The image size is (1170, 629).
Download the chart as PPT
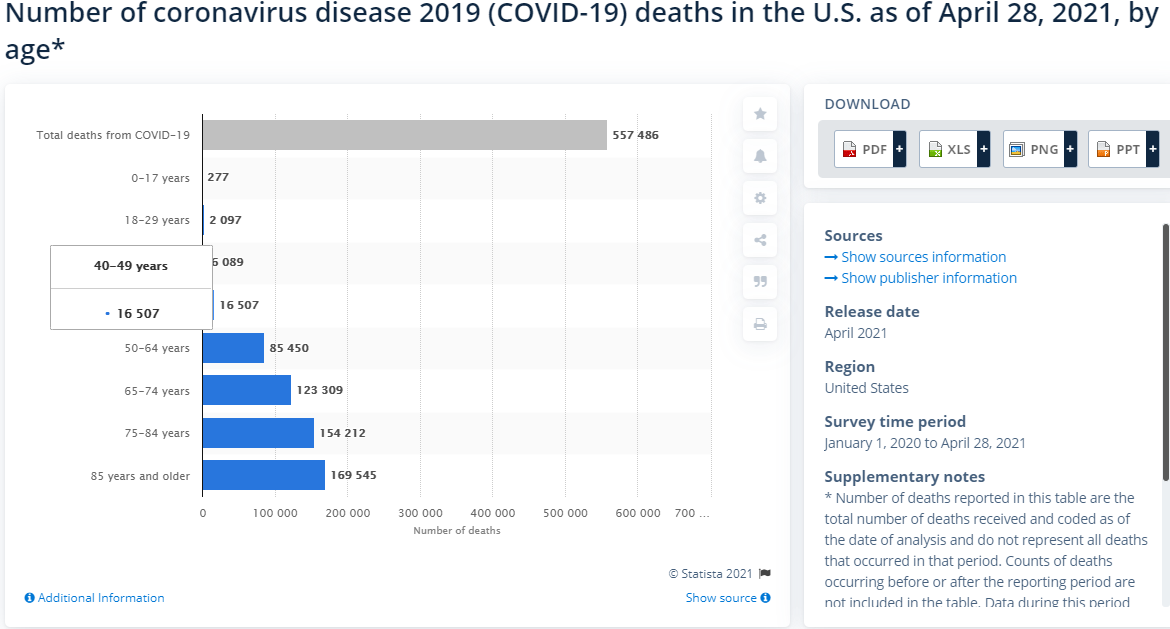coord(1124,149)
